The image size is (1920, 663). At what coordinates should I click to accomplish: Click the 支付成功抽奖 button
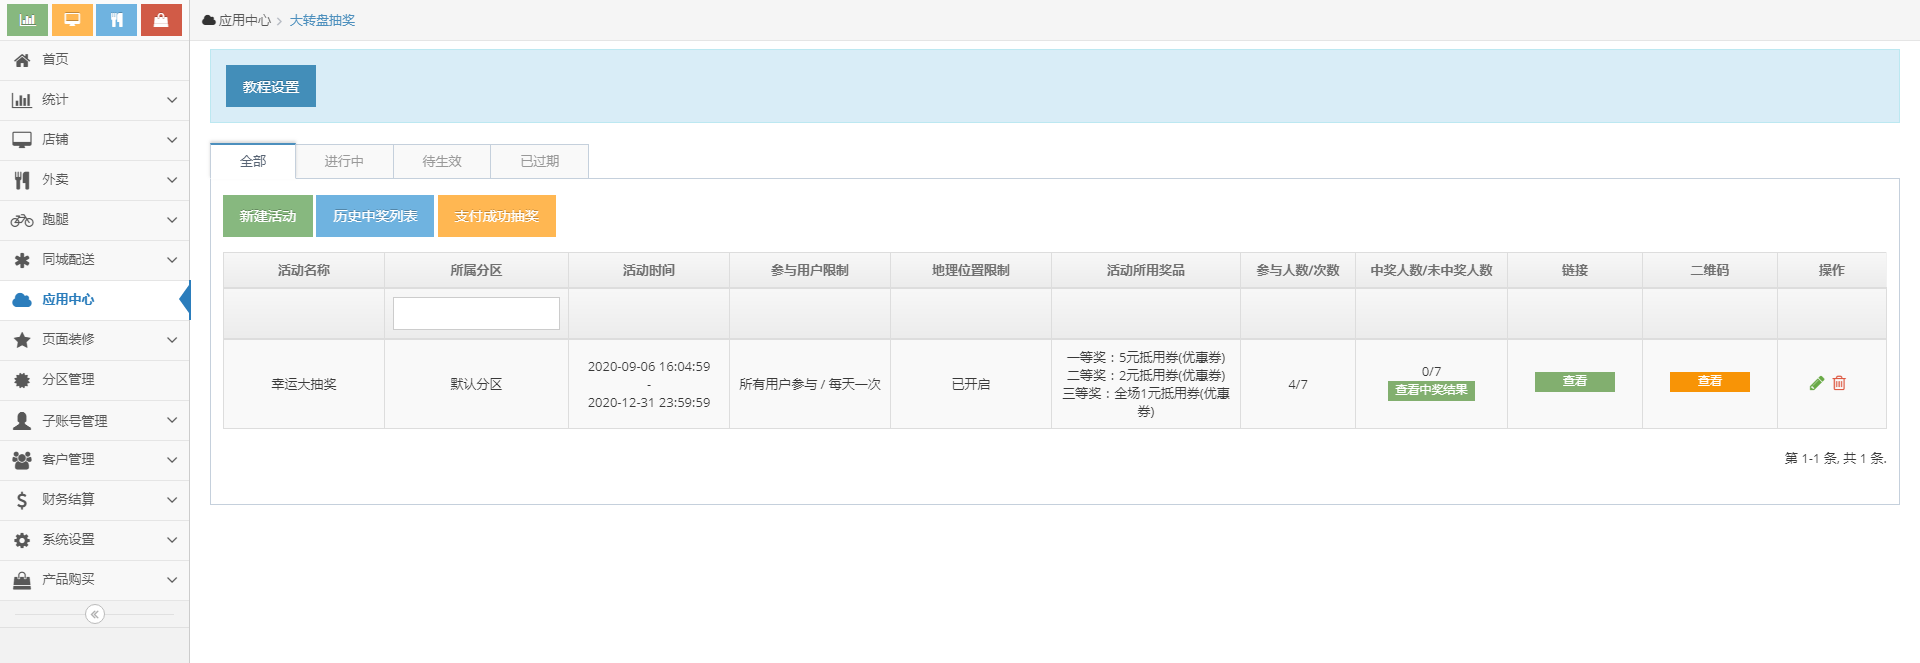(497, 216)
